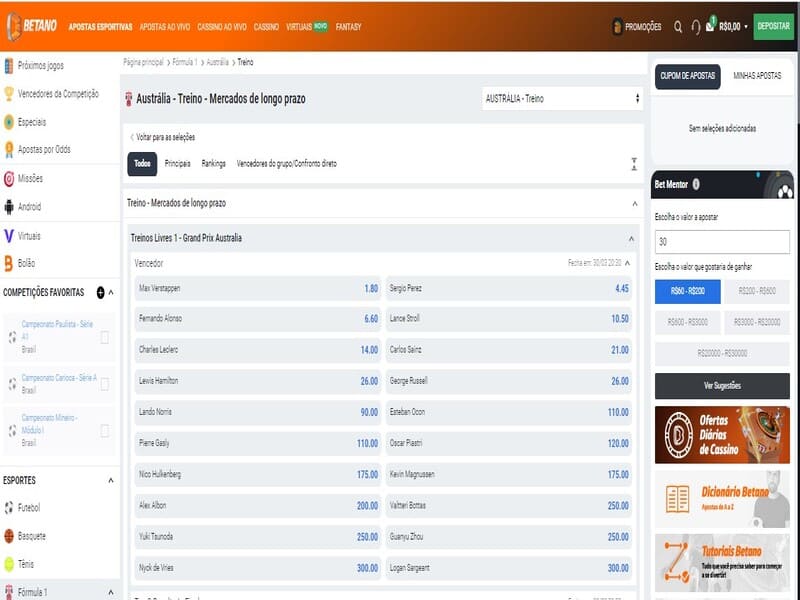Open Próximos jogos calendar icon

click(x=9, y=66)
